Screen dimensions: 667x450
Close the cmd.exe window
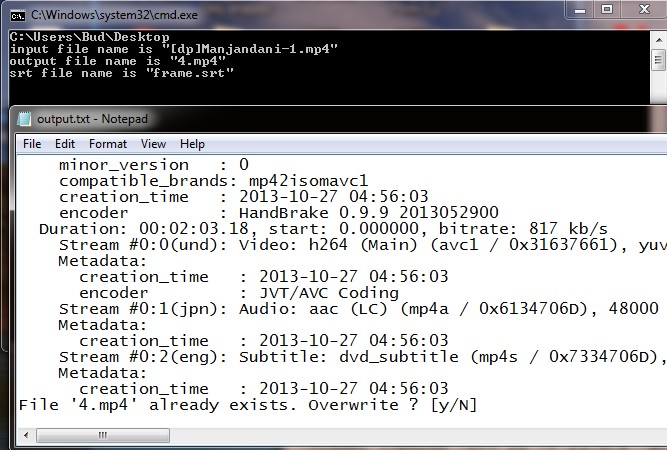[x=644, y=9]
